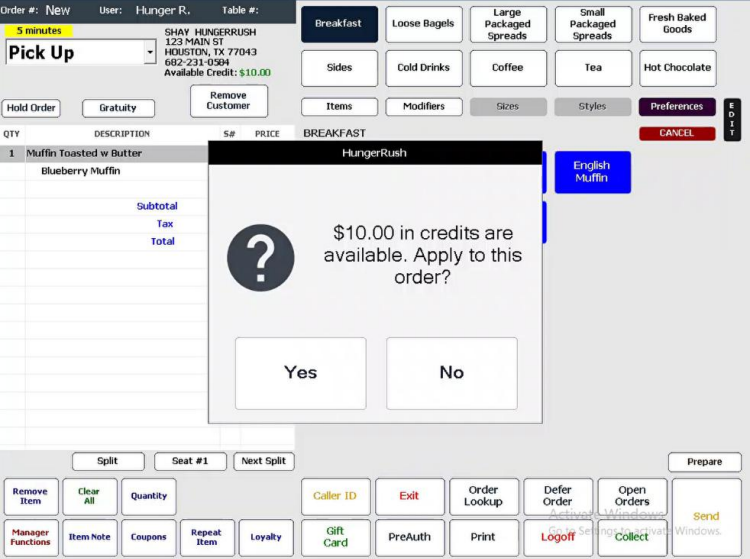750x559 pixels.
Task: Click the Coupons button
Action: pos(149,537)
